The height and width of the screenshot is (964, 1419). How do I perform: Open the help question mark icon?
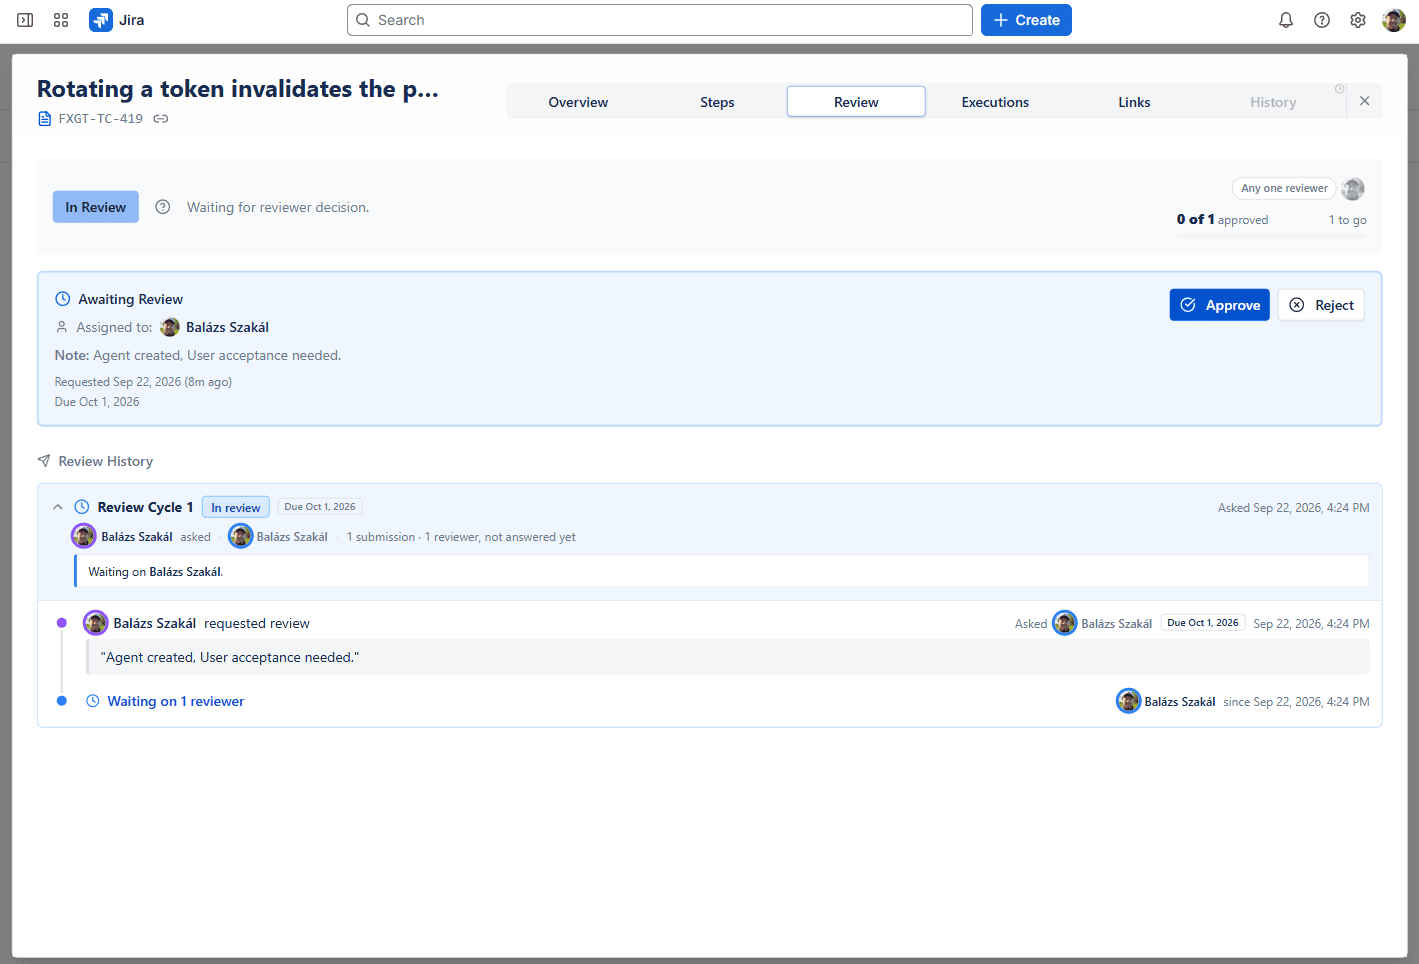1322,20
